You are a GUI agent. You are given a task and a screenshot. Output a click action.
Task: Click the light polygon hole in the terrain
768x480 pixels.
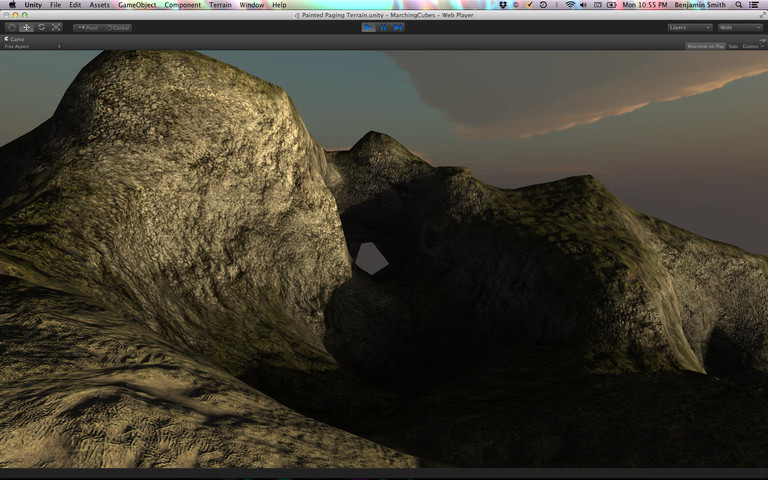point(372,258)
